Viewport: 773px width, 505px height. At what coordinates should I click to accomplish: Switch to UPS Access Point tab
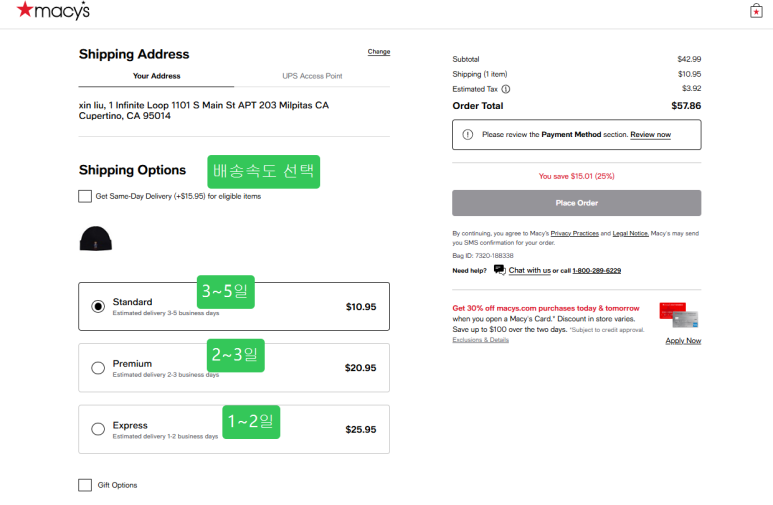(312, 76)
